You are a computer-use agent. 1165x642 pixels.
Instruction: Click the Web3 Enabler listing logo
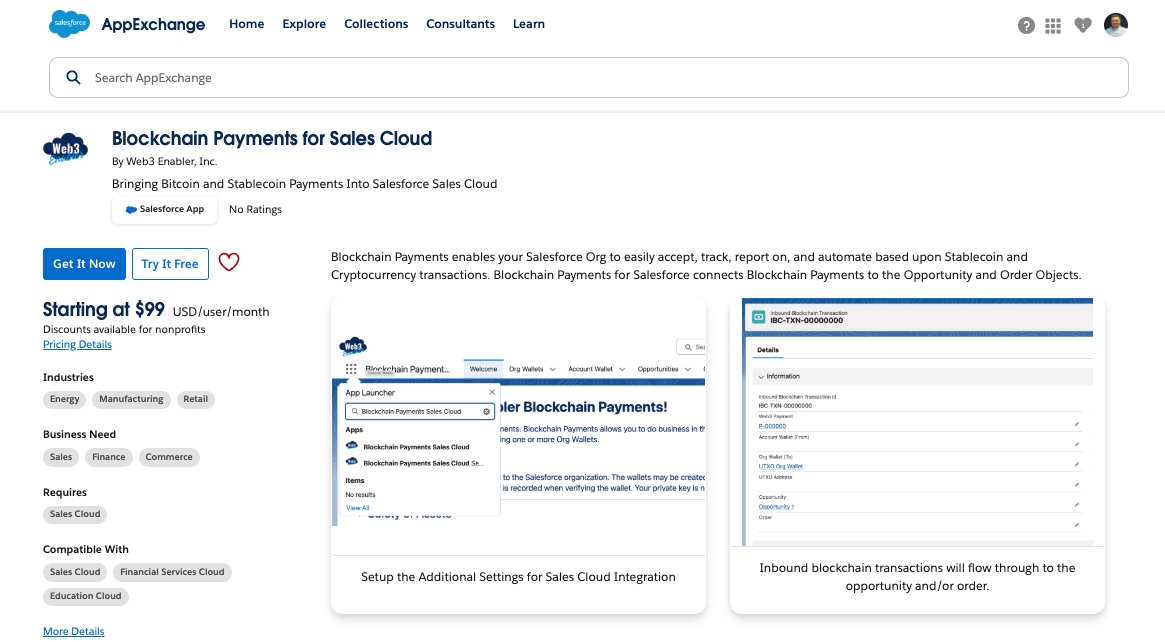(x=65, y=148)
